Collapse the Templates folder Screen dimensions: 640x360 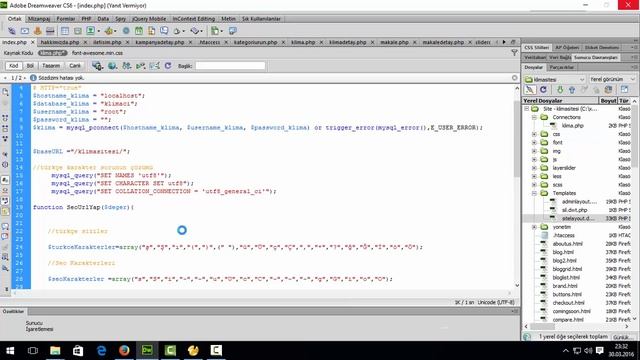coord(534,193)
